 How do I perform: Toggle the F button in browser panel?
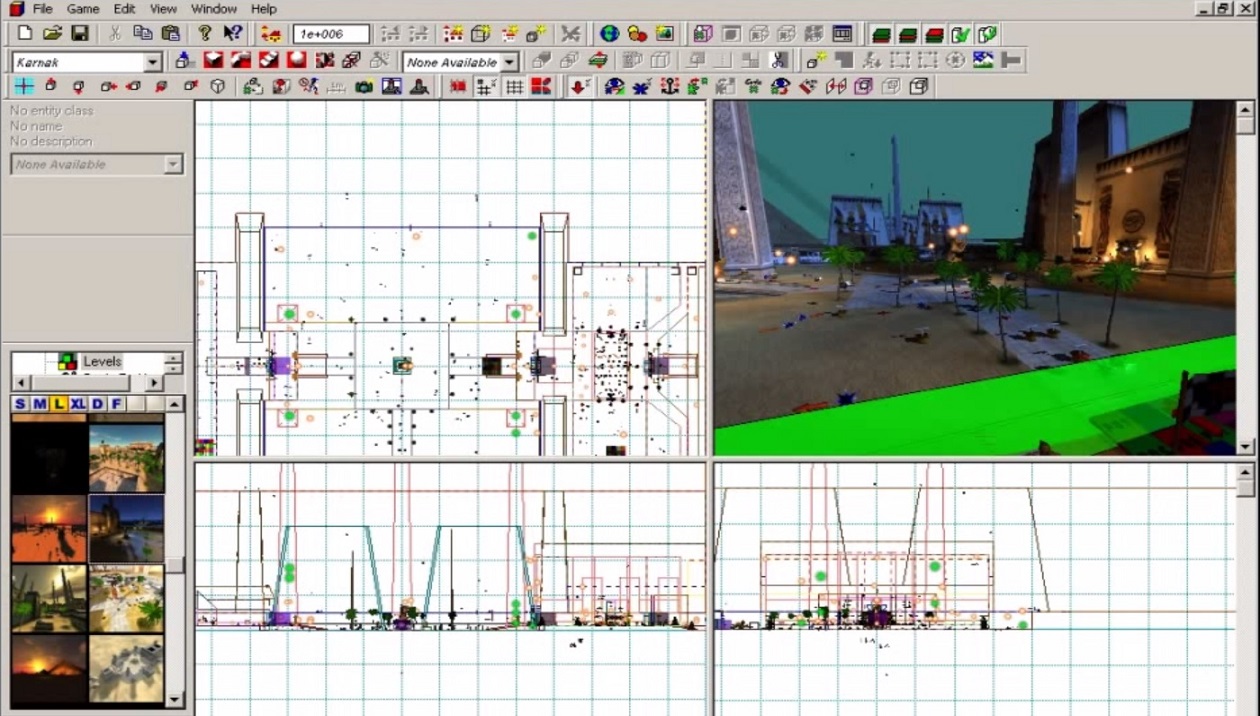(117, 404)
